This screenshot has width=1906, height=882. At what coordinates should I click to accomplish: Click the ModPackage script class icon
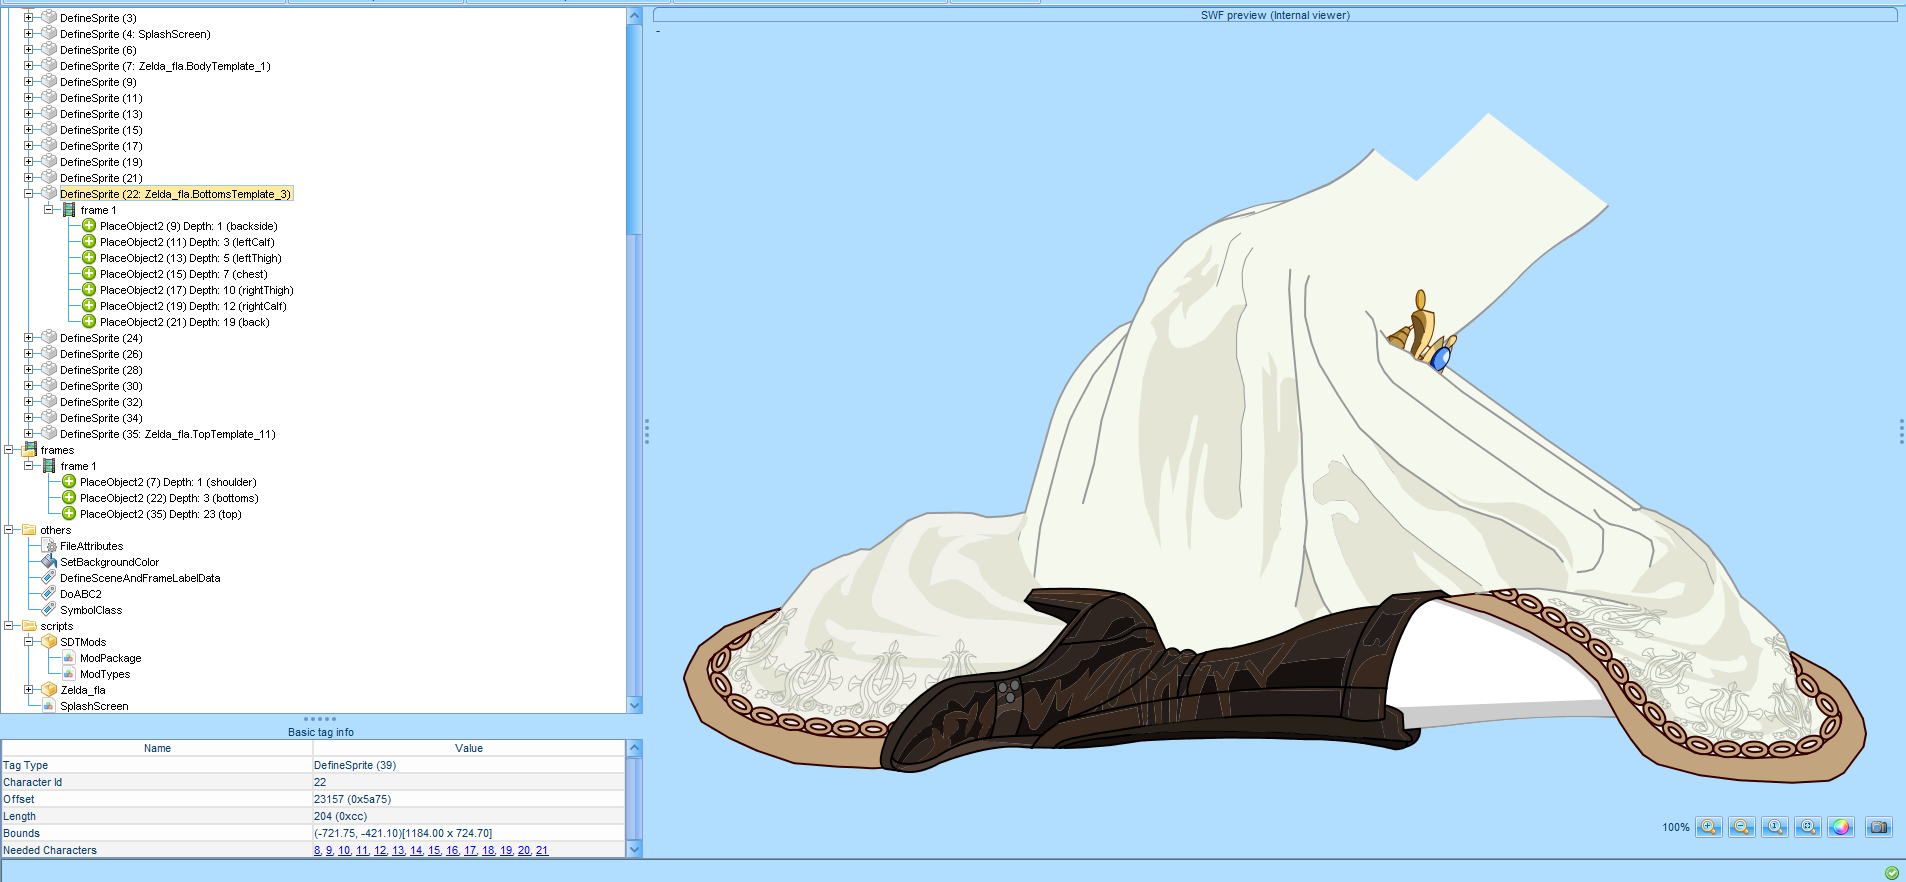[69, 658]
